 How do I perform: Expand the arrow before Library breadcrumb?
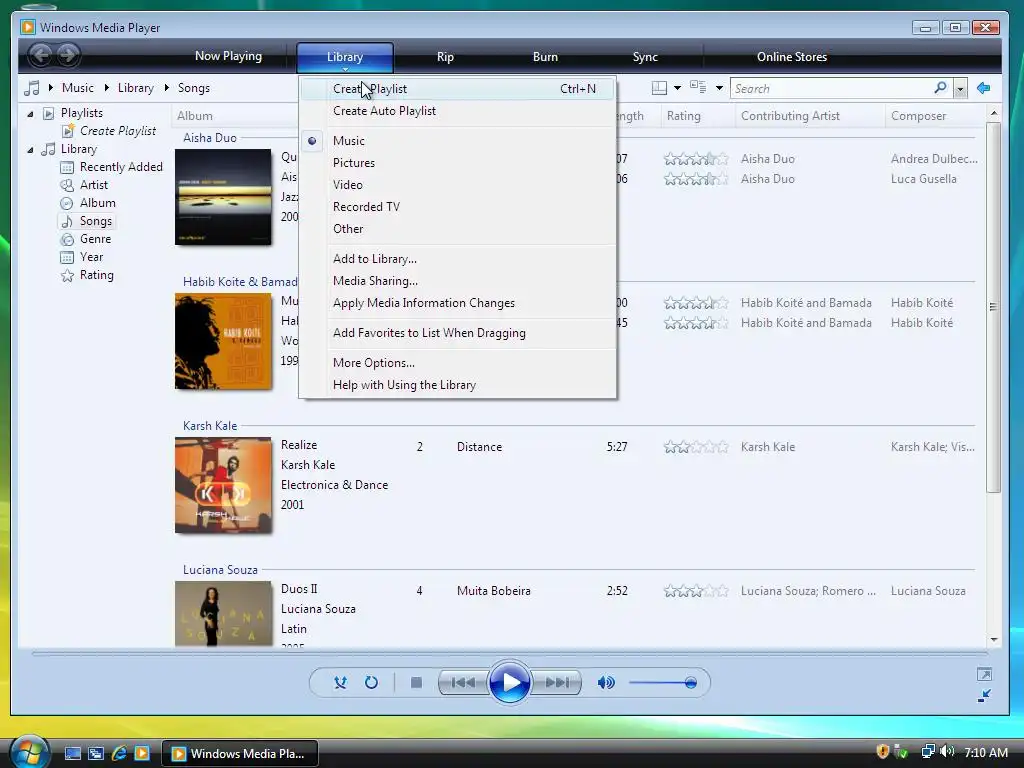coord(106,88)
